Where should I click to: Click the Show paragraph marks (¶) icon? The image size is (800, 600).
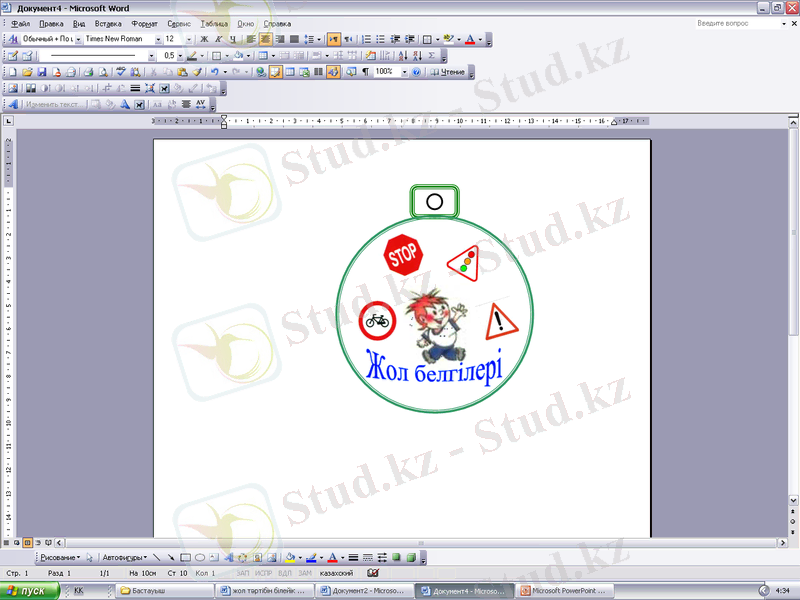pos(365,72)
